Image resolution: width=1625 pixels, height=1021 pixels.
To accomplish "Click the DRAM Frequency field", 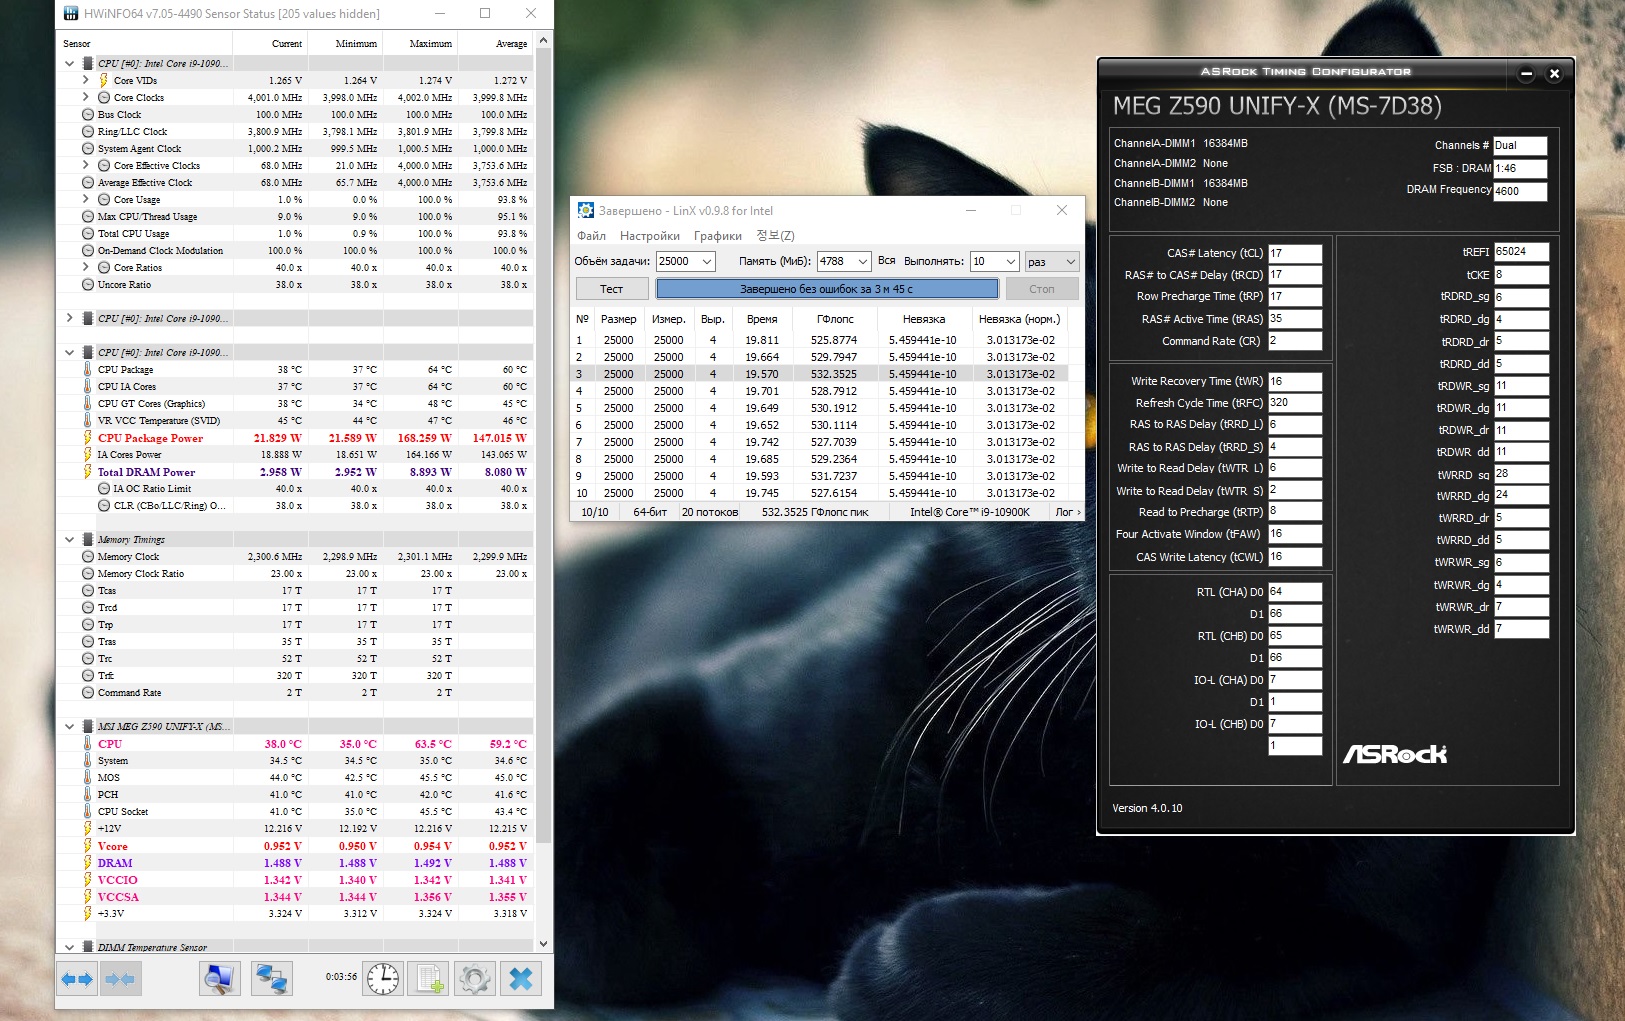I will 1520,191.
